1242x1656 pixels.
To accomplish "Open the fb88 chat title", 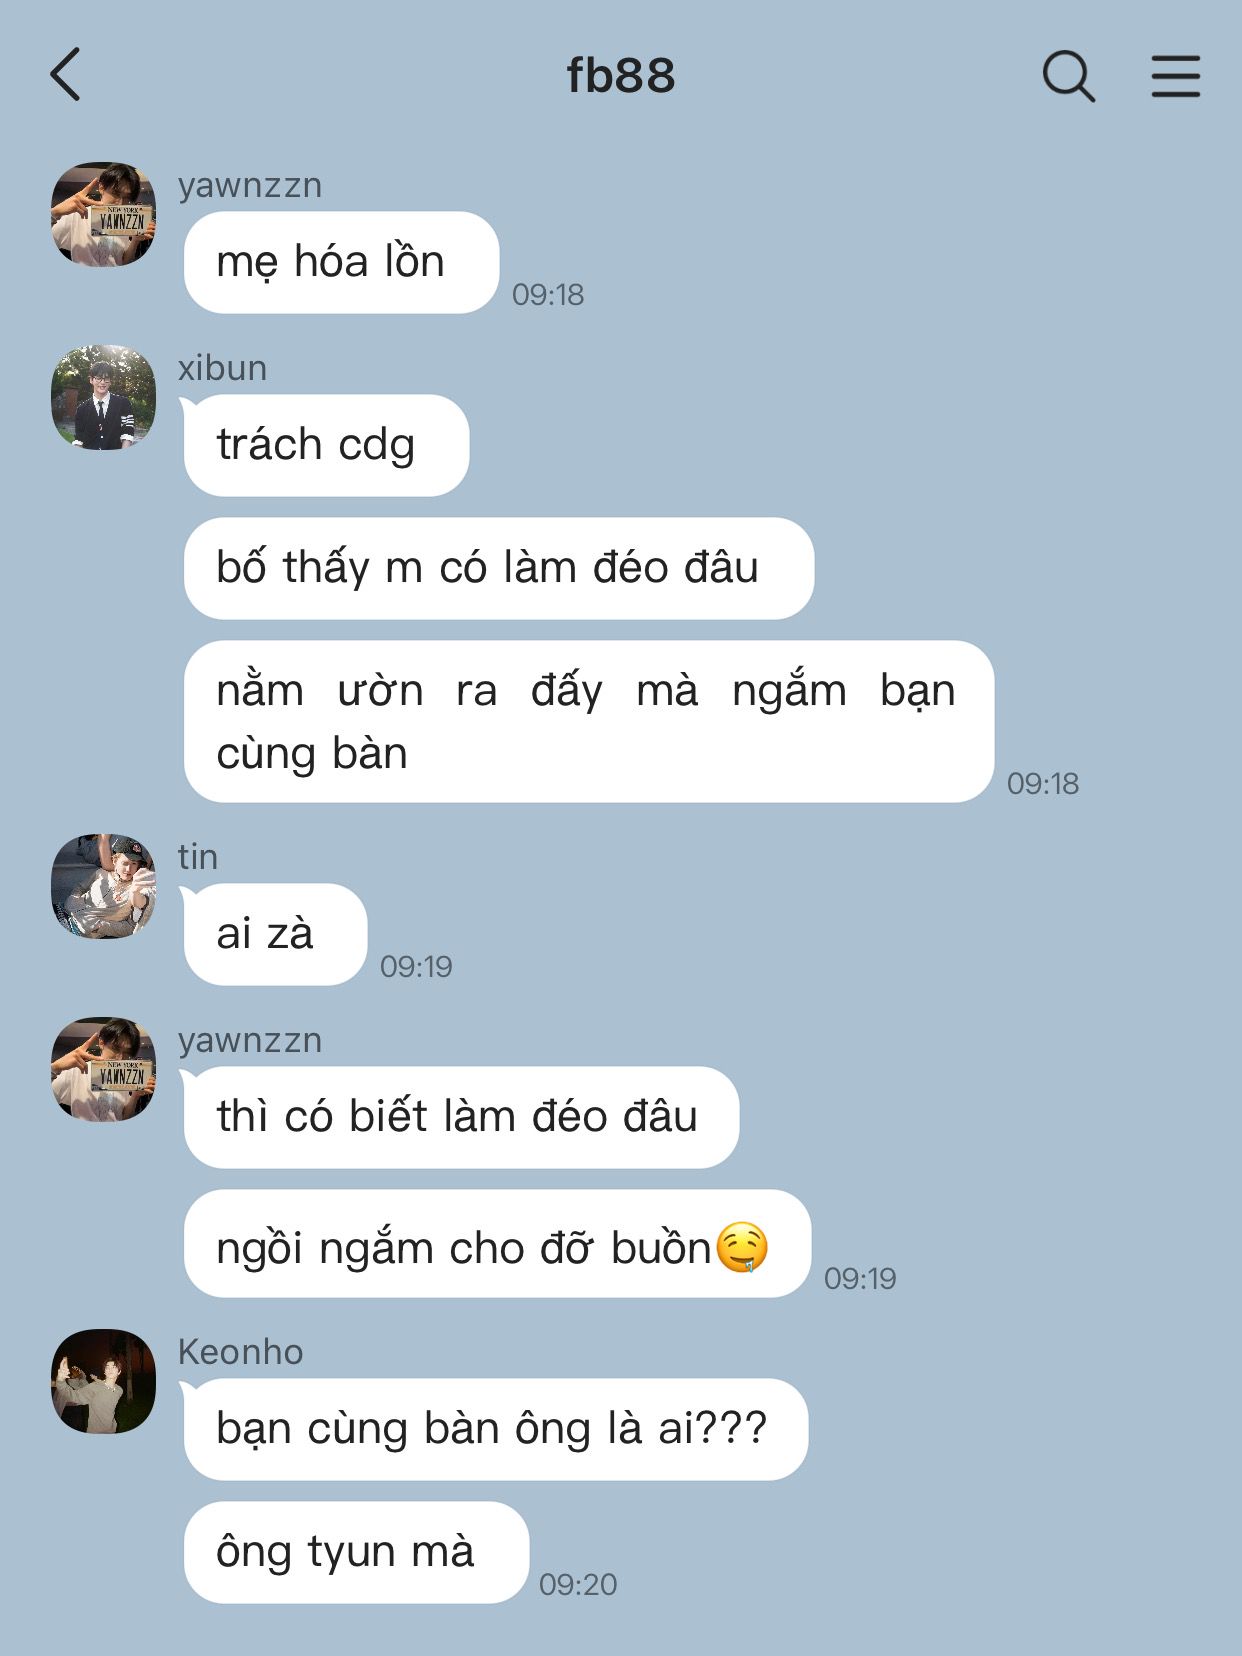I will [x=621, y=76].
